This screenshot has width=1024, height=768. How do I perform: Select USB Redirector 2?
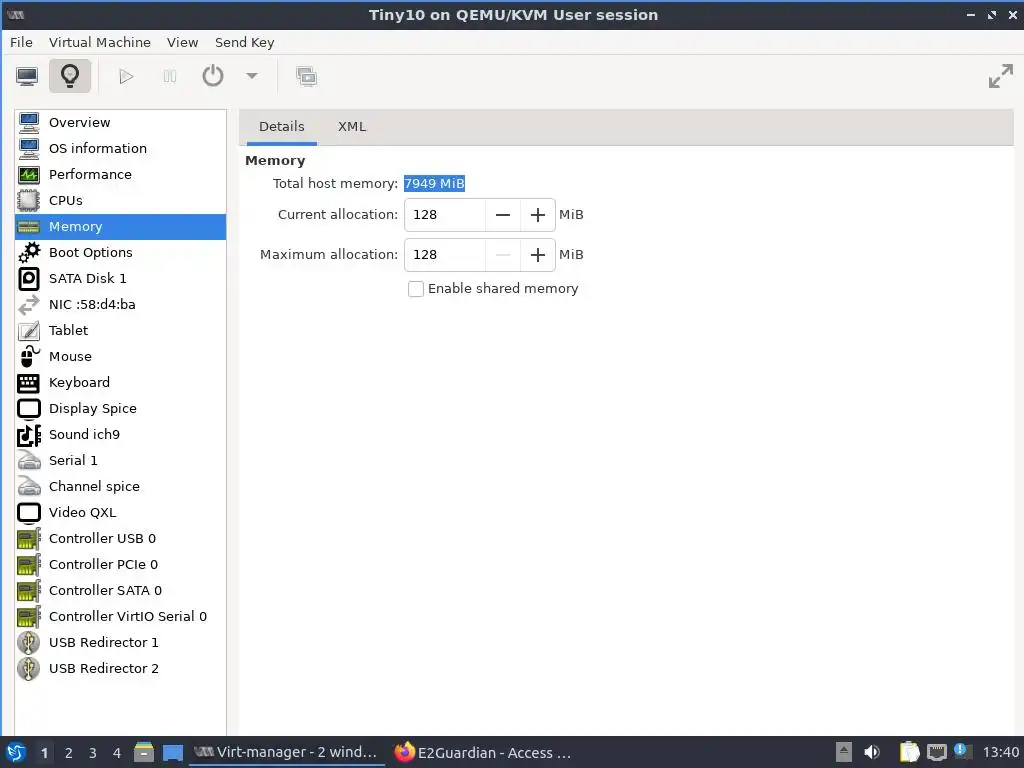pyautogui.click(x=120, y=669)
